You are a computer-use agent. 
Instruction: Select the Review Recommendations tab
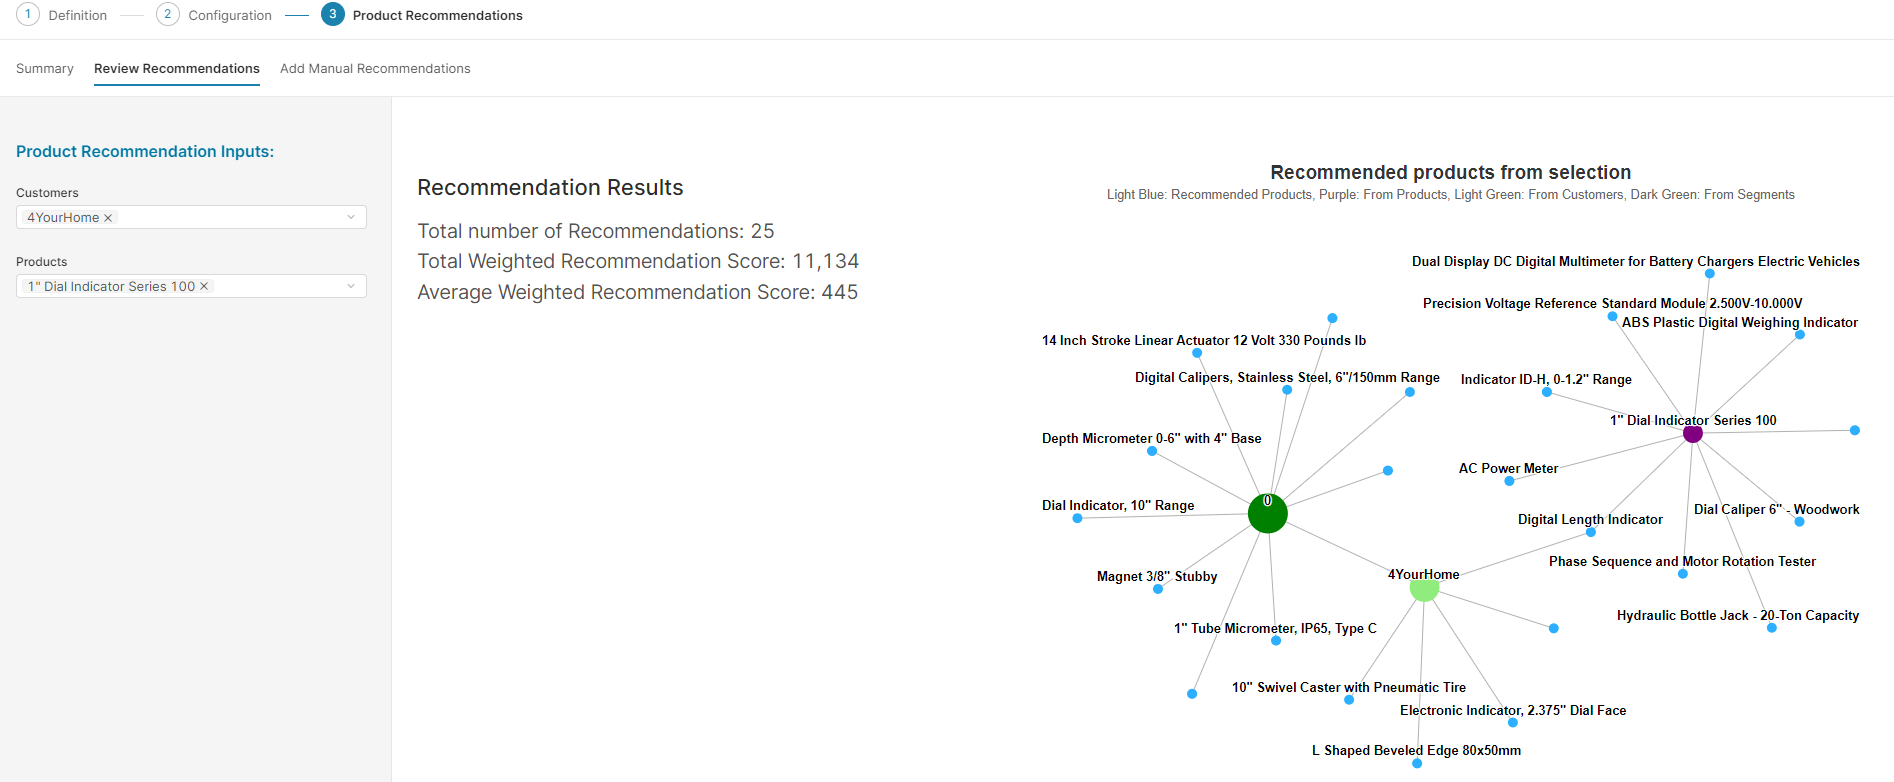click(x=177, y=69)
